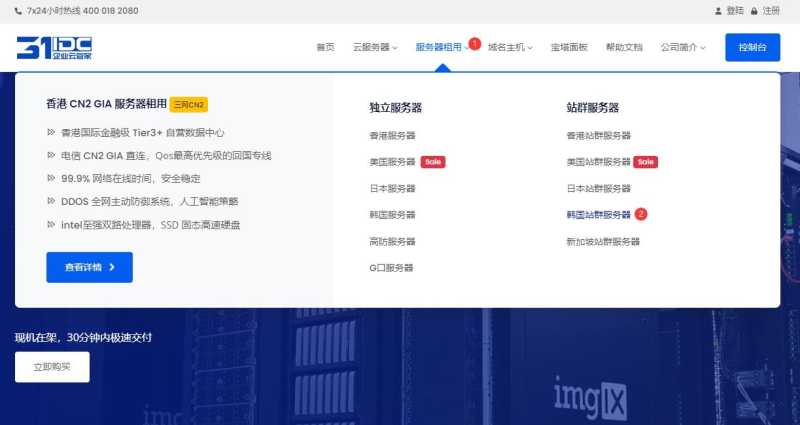Expand 域名主机 navigation menu
This screenshot has height=425, width=800.
coord(510,47)
